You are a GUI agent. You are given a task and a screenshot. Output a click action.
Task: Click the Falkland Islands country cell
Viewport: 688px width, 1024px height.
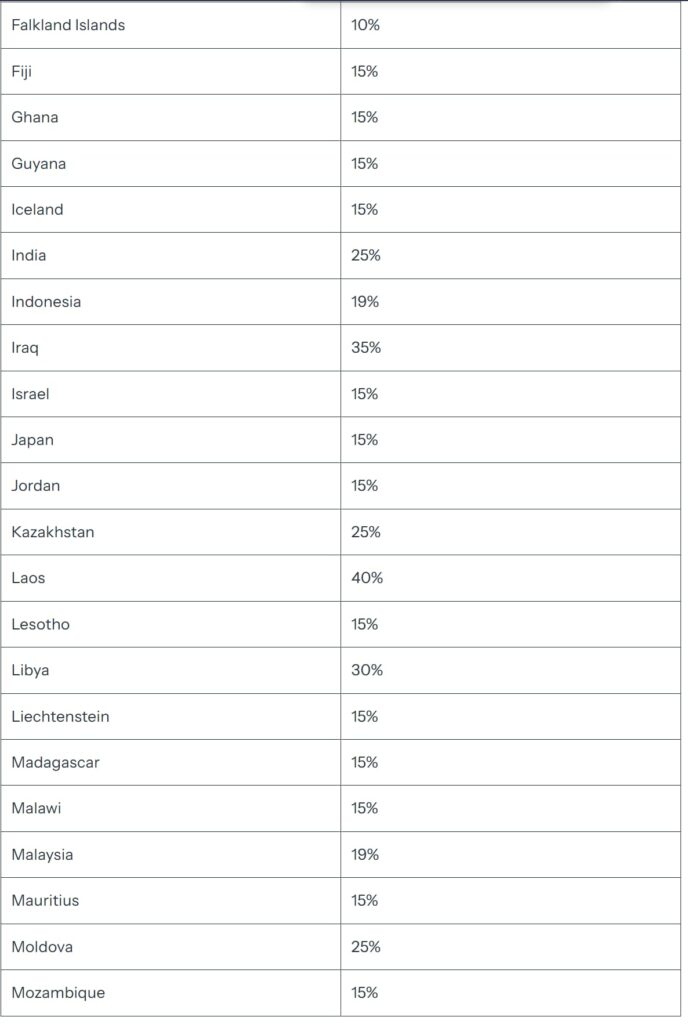[x=68, y=25]
